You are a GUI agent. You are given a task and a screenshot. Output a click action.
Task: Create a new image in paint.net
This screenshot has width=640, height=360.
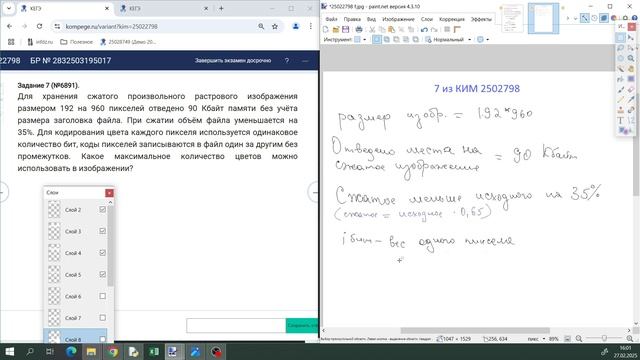point(325,29)
